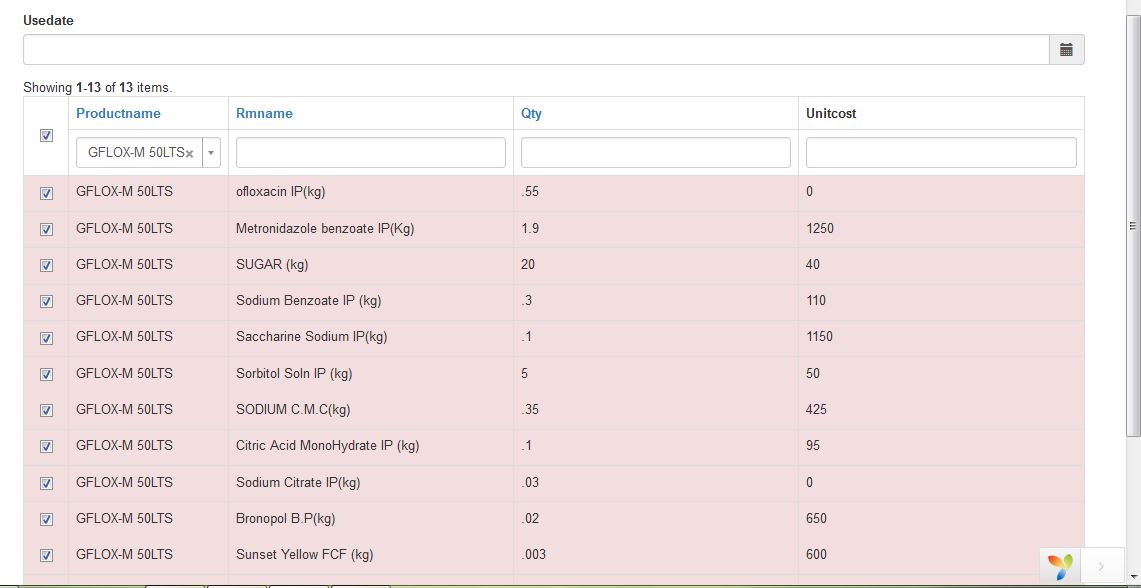This screenshot has height=588, width=1141.
Task: Toggle the select-all checkbox in table header
Action: click(x=46, y=134)
